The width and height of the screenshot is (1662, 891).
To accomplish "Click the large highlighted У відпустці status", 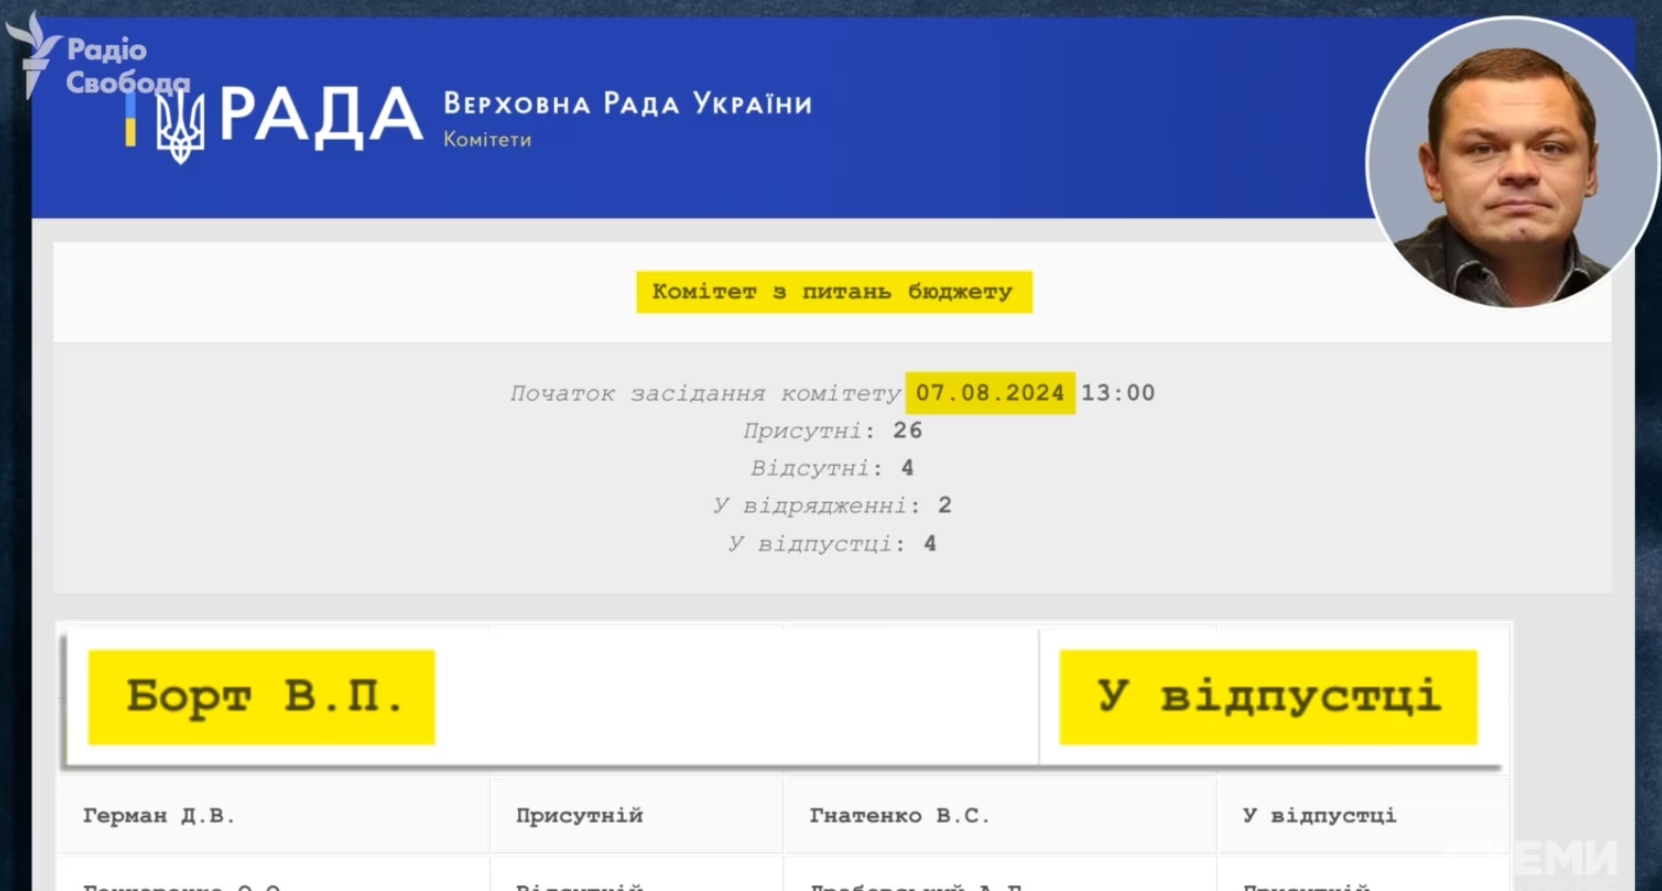I will pyautogui.click(x=1268, y=697).
